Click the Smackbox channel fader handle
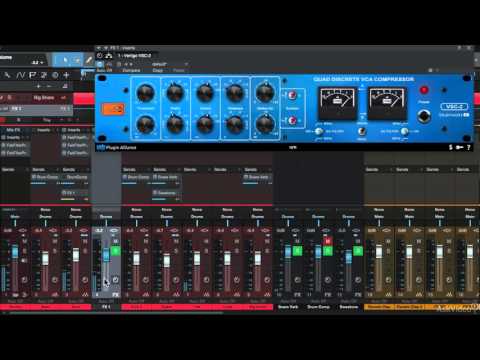This screenshot has width=480, height=360. (349, 257)
